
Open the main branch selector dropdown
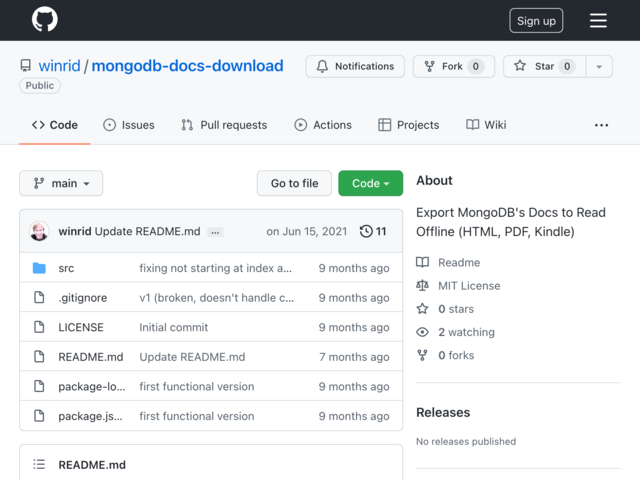[x=61, y=183]
